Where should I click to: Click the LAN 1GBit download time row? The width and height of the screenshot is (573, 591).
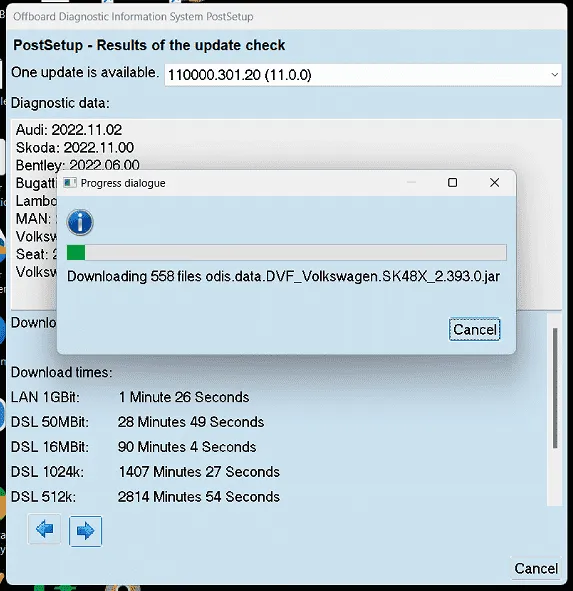point(130,397)
